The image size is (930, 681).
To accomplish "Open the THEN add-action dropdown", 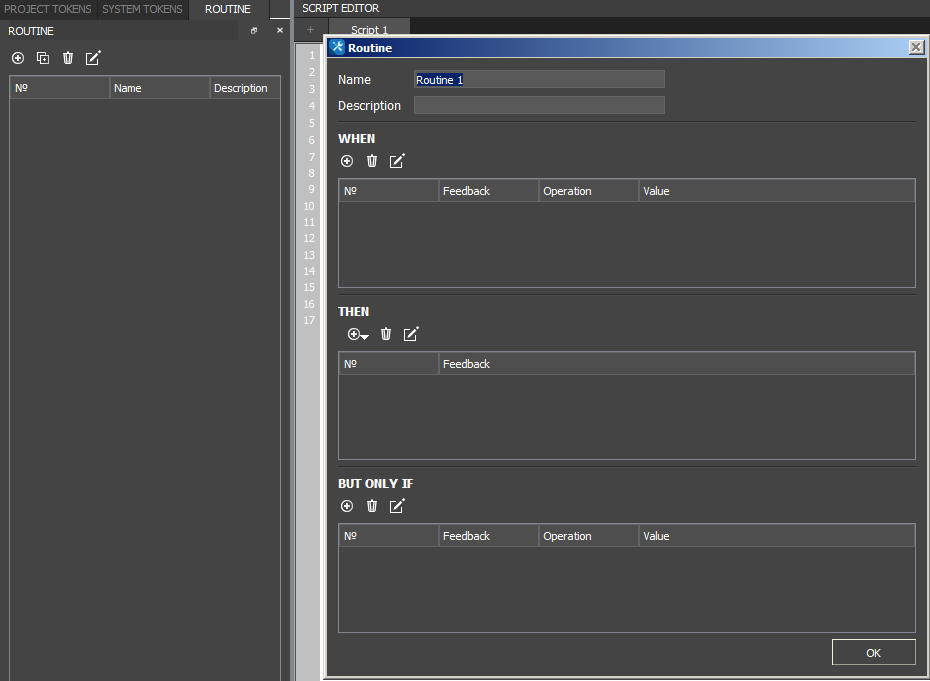I will pos(358,334).
